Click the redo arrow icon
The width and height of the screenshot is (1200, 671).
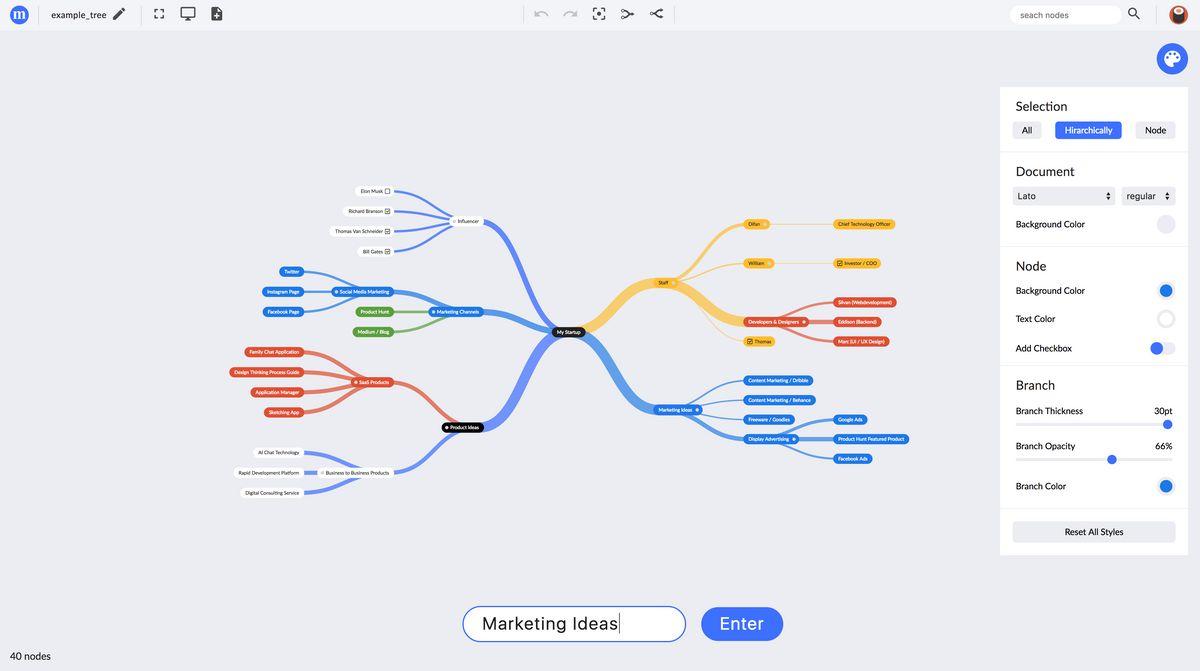(x=570, y=14)
